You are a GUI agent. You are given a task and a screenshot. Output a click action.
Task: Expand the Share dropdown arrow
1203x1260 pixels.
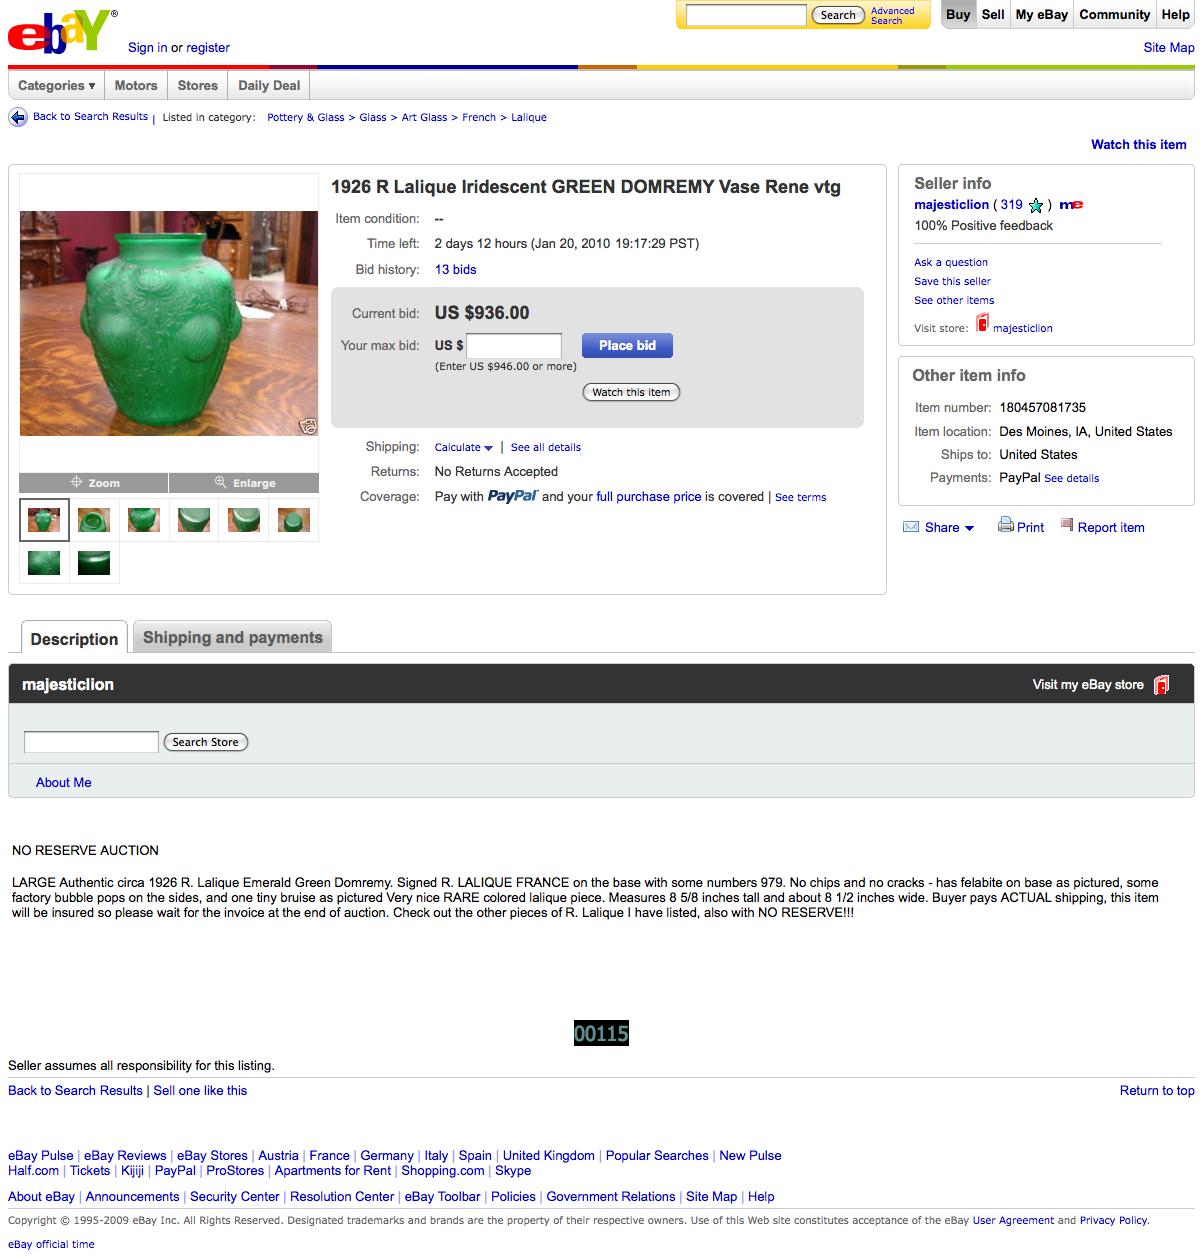pos(969,528)
